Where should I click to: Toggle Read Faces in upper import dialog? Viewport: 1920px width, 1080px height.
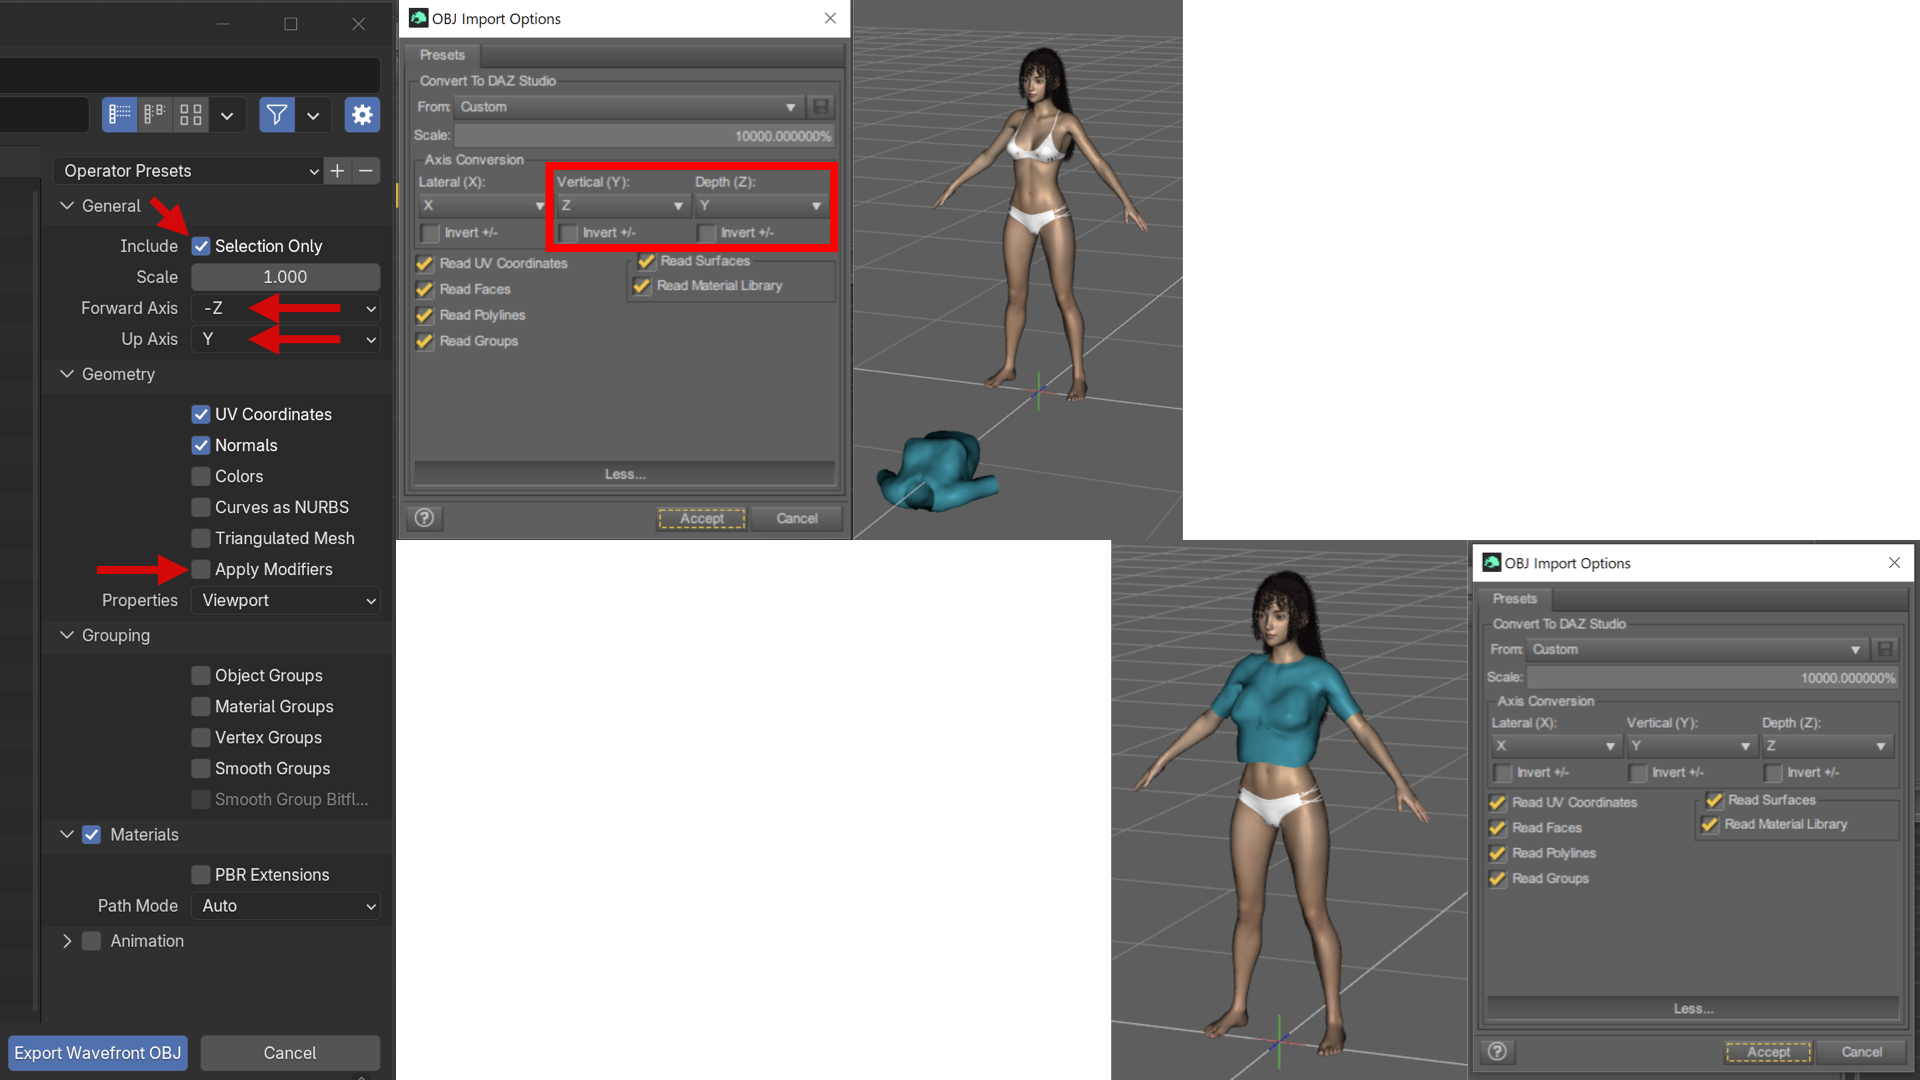pyautogui.click(x=425, y=289)
